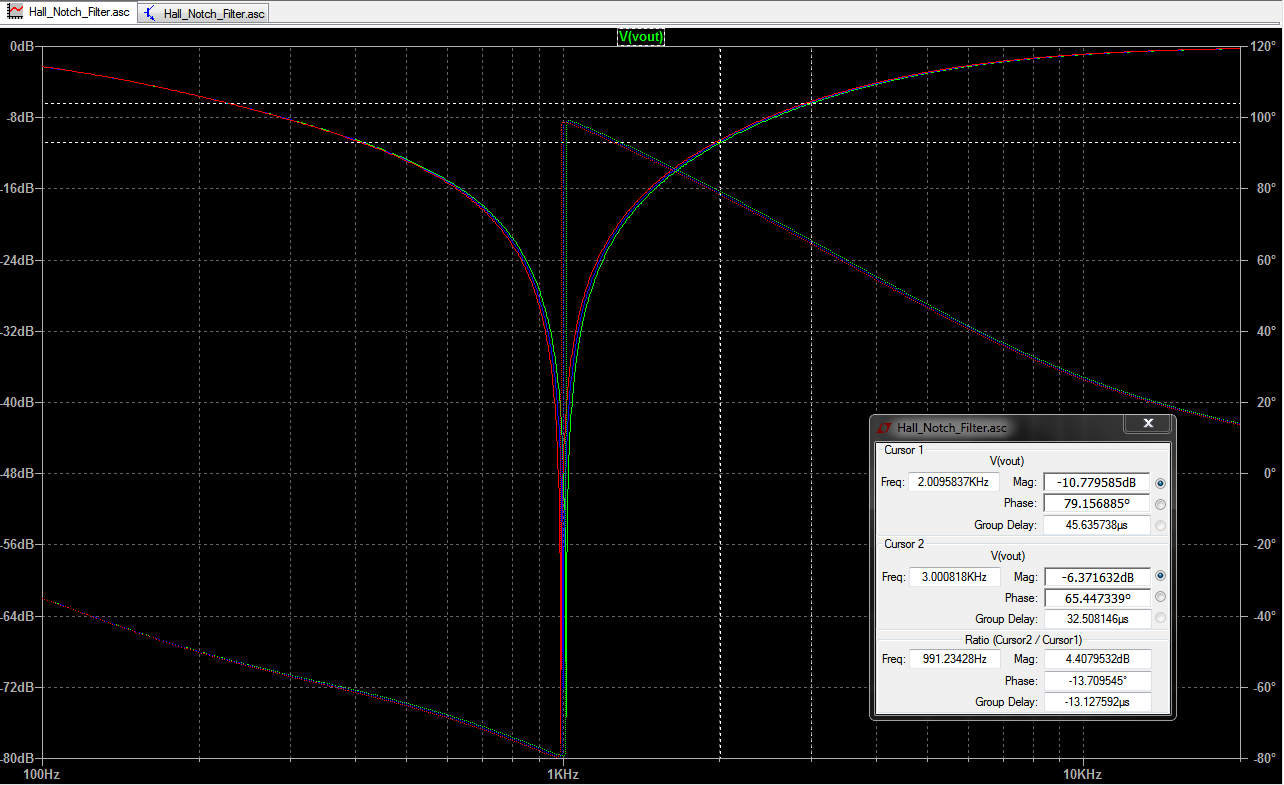Click Cursor 2 Group Delay field 32.508146µs

click(x=1096, y=619)
